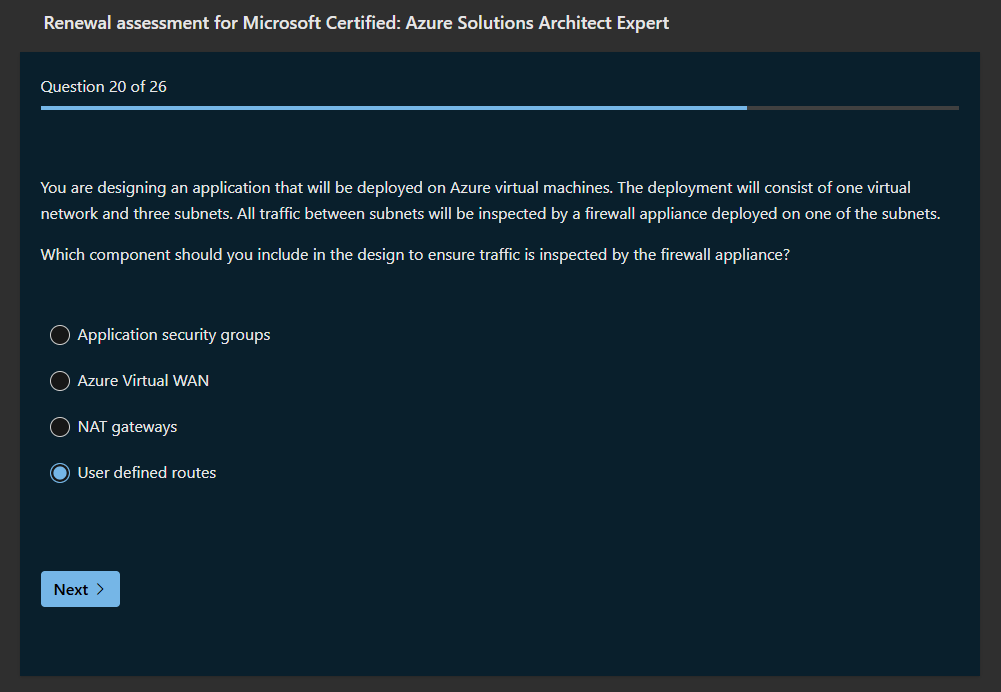Choose the Azure Virtual WAN radio circle

(x=60, y=381)
